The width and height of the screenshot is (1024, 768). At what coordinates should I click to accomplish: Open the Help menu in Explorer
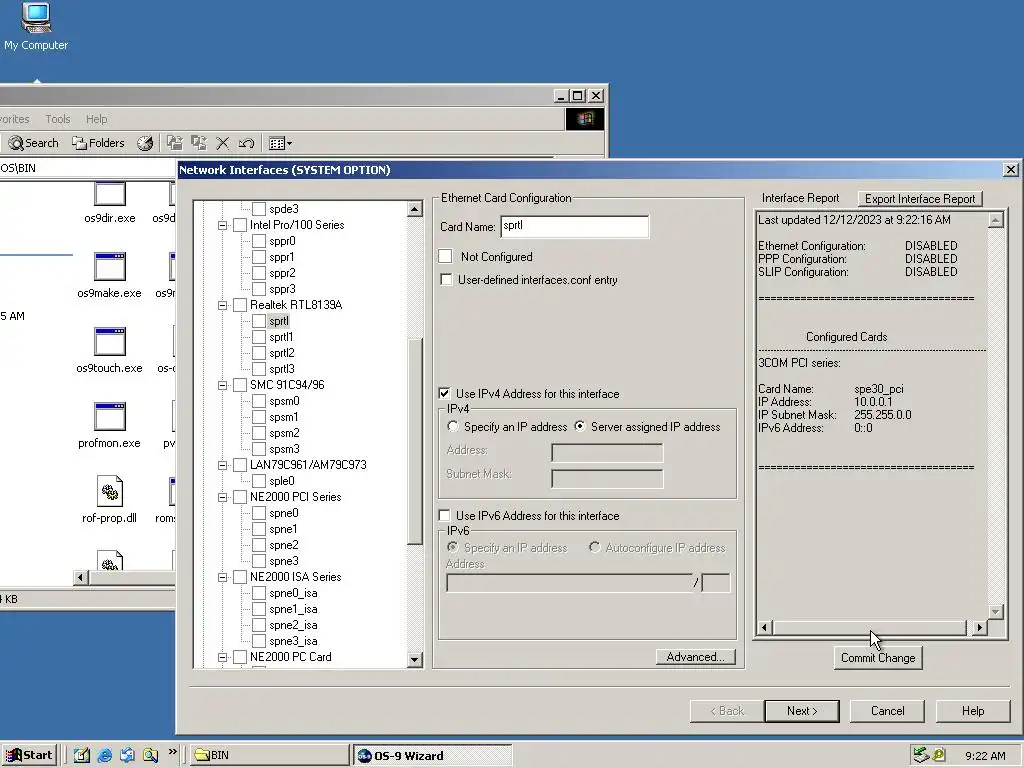[x=96, y=119]
